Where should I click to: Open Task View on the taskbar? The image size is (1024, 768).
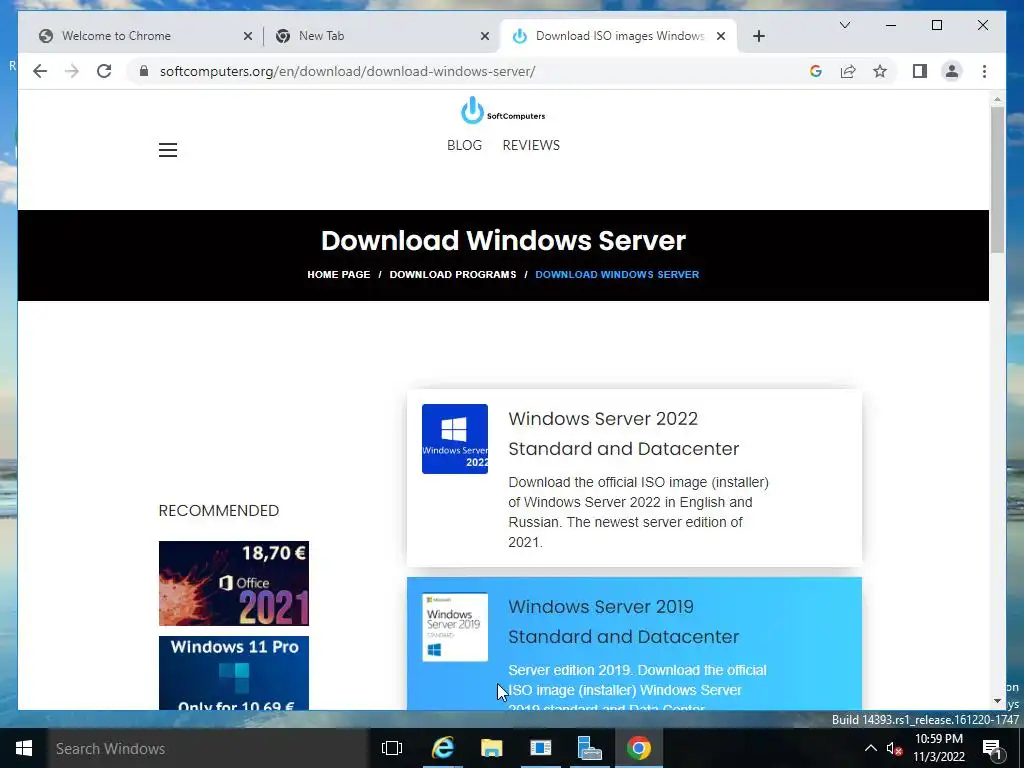pos(392,748)
